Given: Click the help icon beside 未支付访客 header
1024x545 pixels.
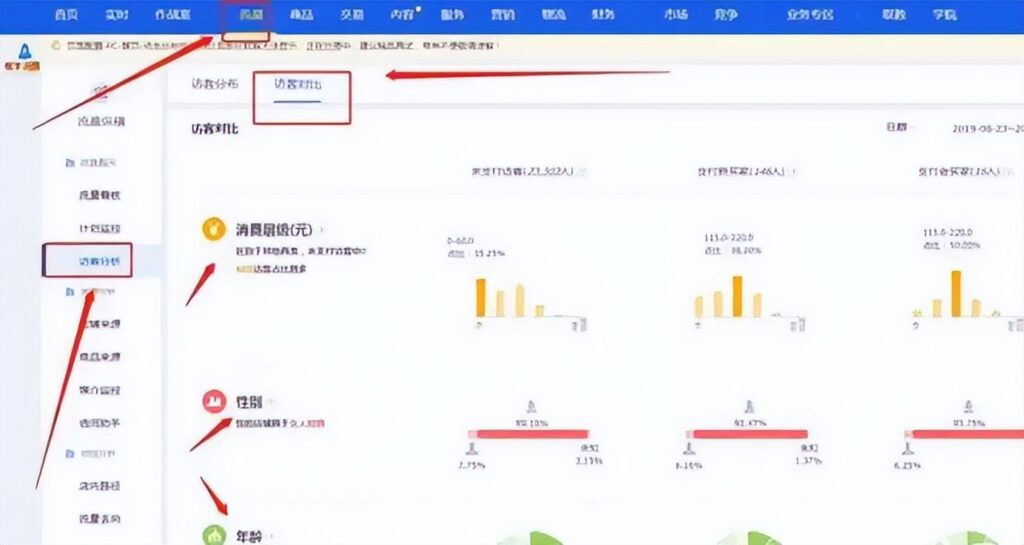Looking at the screenshot, I should point(582,172).
